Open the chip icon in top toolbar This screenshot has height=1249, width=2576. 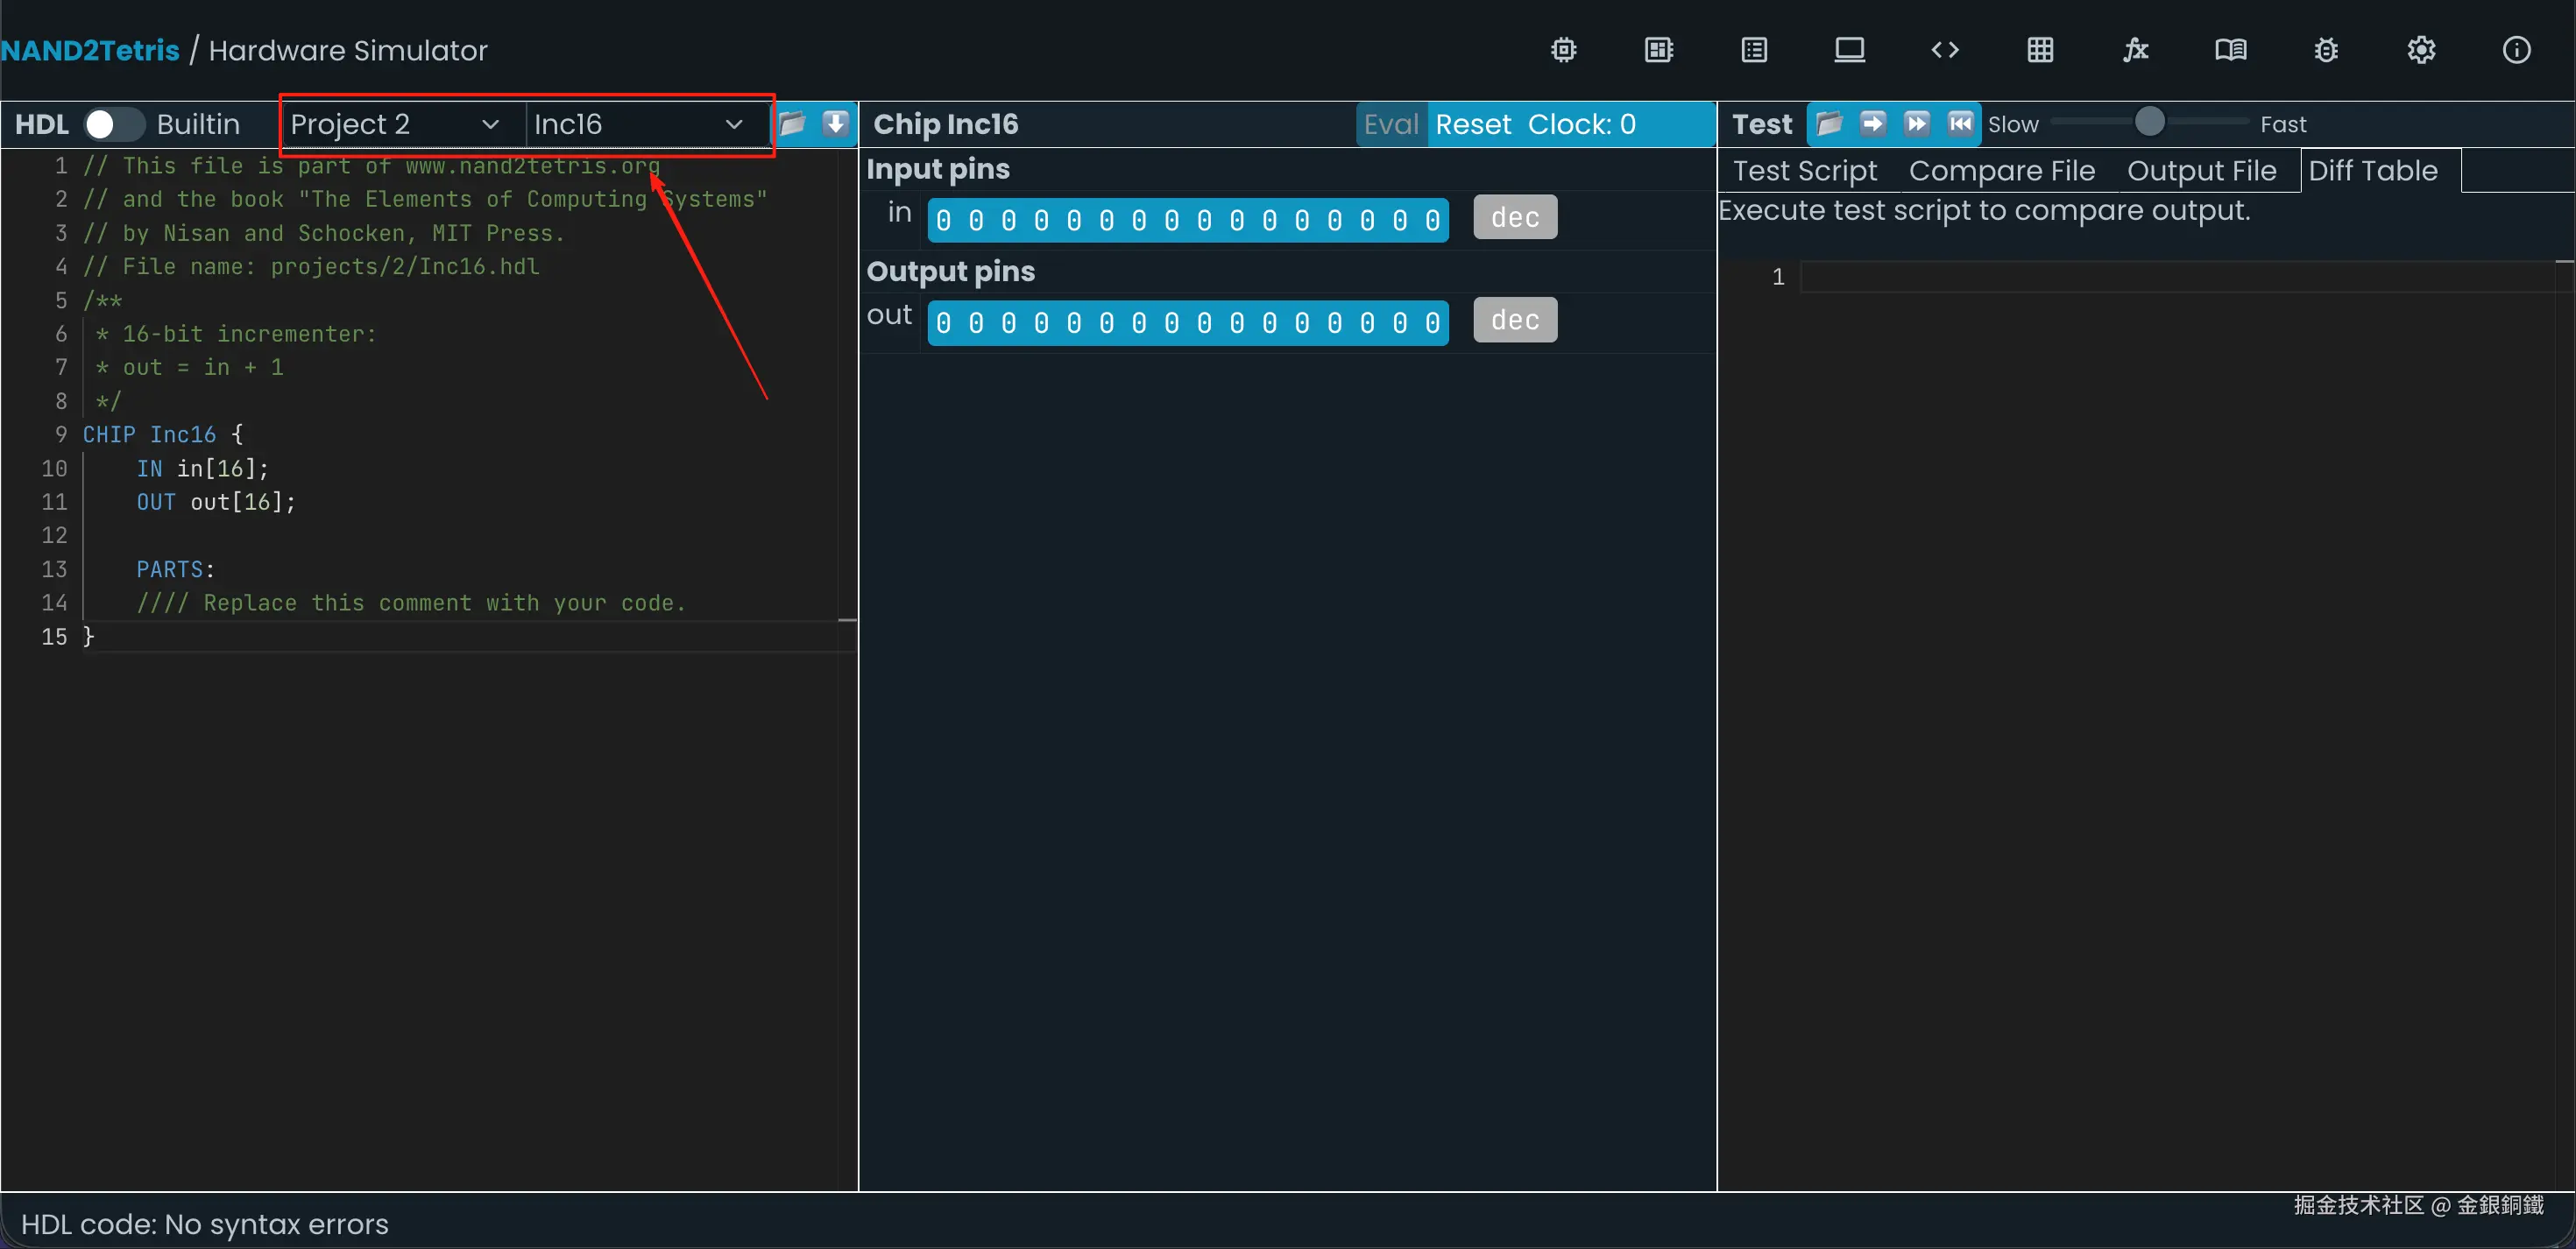coord(1563,50)
